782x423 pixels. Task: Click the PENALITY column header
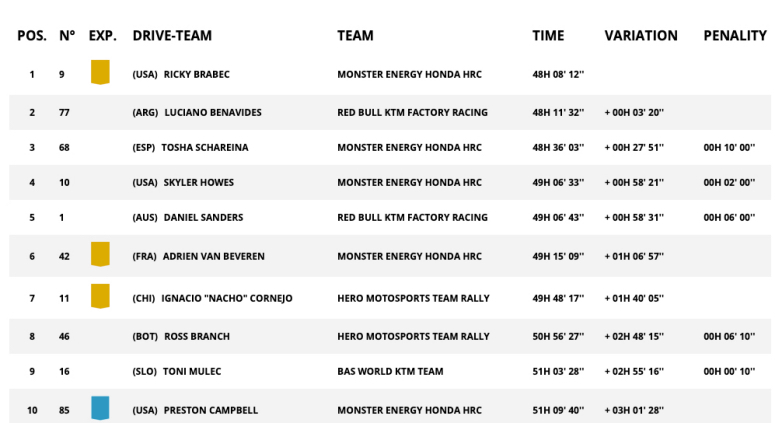(735, 36)
